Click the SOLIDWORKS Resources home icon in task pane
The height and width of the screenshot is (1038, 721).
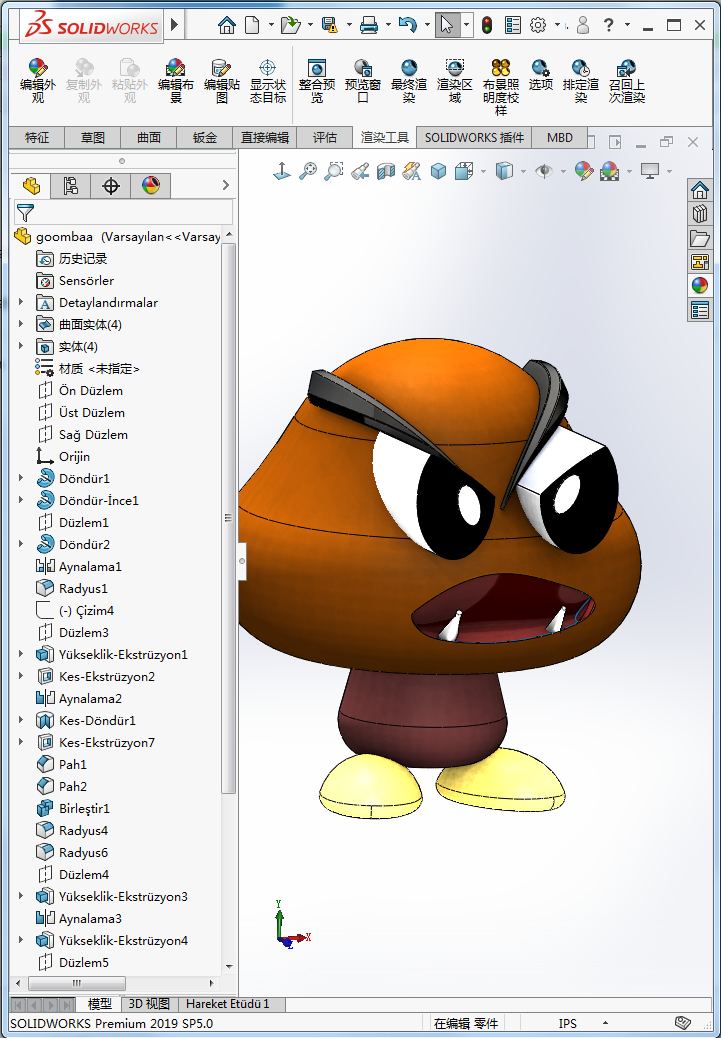[x=700, y=191]
